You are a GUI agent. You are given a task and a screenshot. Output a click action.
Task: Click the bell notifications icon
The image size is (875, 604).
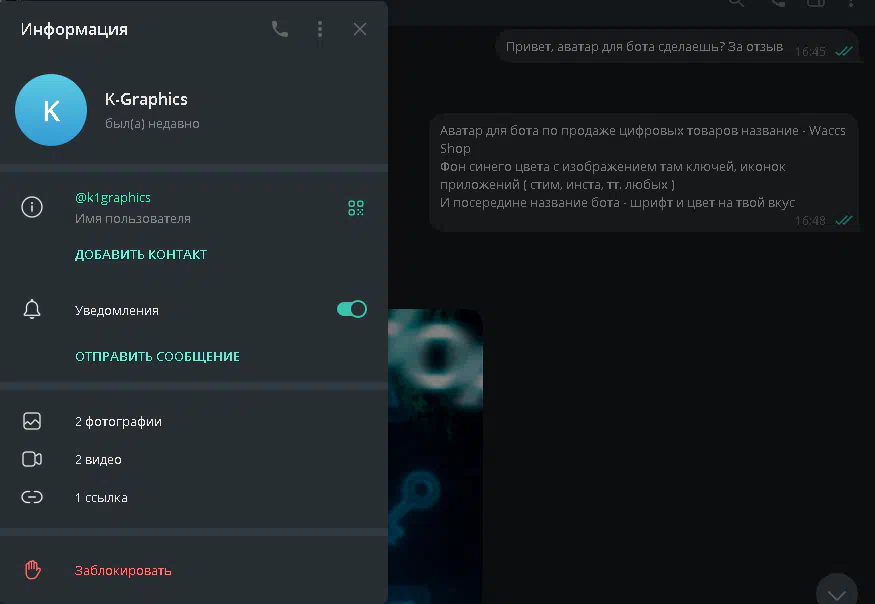[32, 310]
